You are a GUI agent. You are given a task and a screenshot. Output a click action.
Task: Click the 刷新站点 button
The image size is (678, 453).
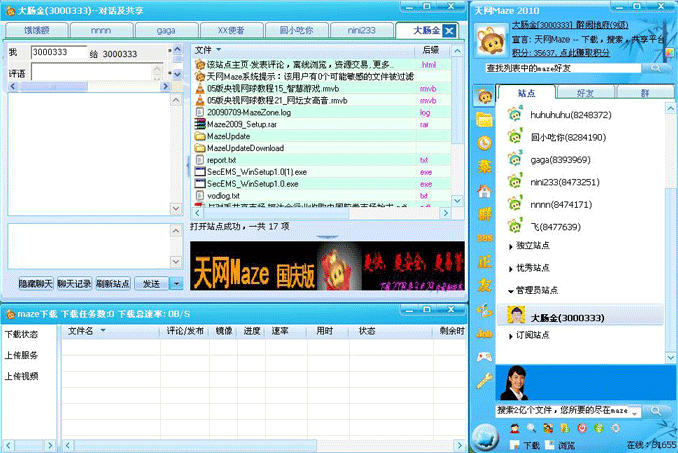(x=114, y=284)
